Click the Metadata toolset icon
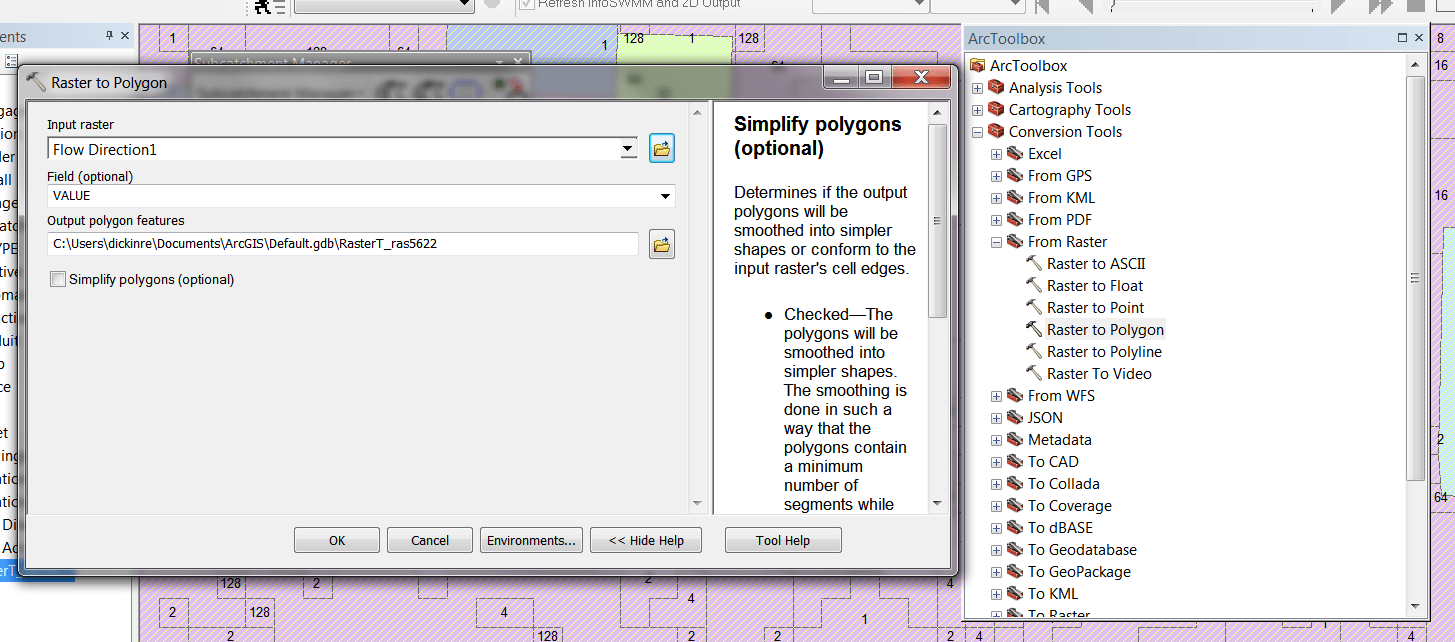Image resolution: width=1455 pixels, height=642 pixels. click(x=1015, y=440)
